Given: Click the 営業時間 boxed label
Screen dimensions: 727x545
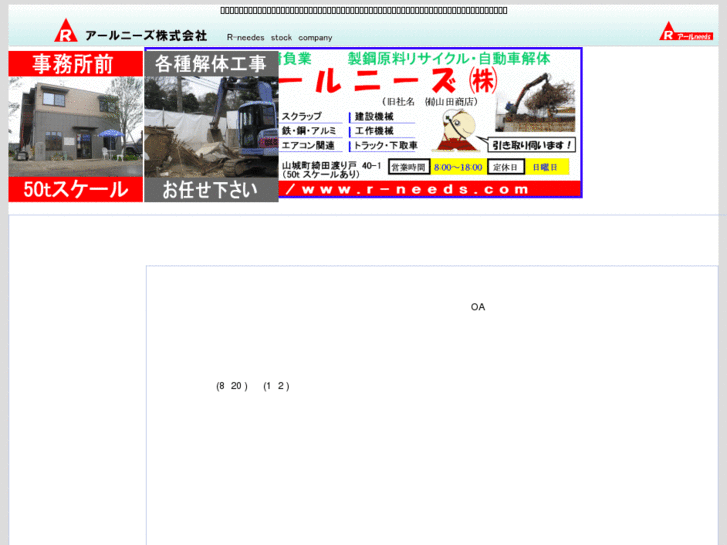Looking at the screenshot, I should click(x=409, y=167).
